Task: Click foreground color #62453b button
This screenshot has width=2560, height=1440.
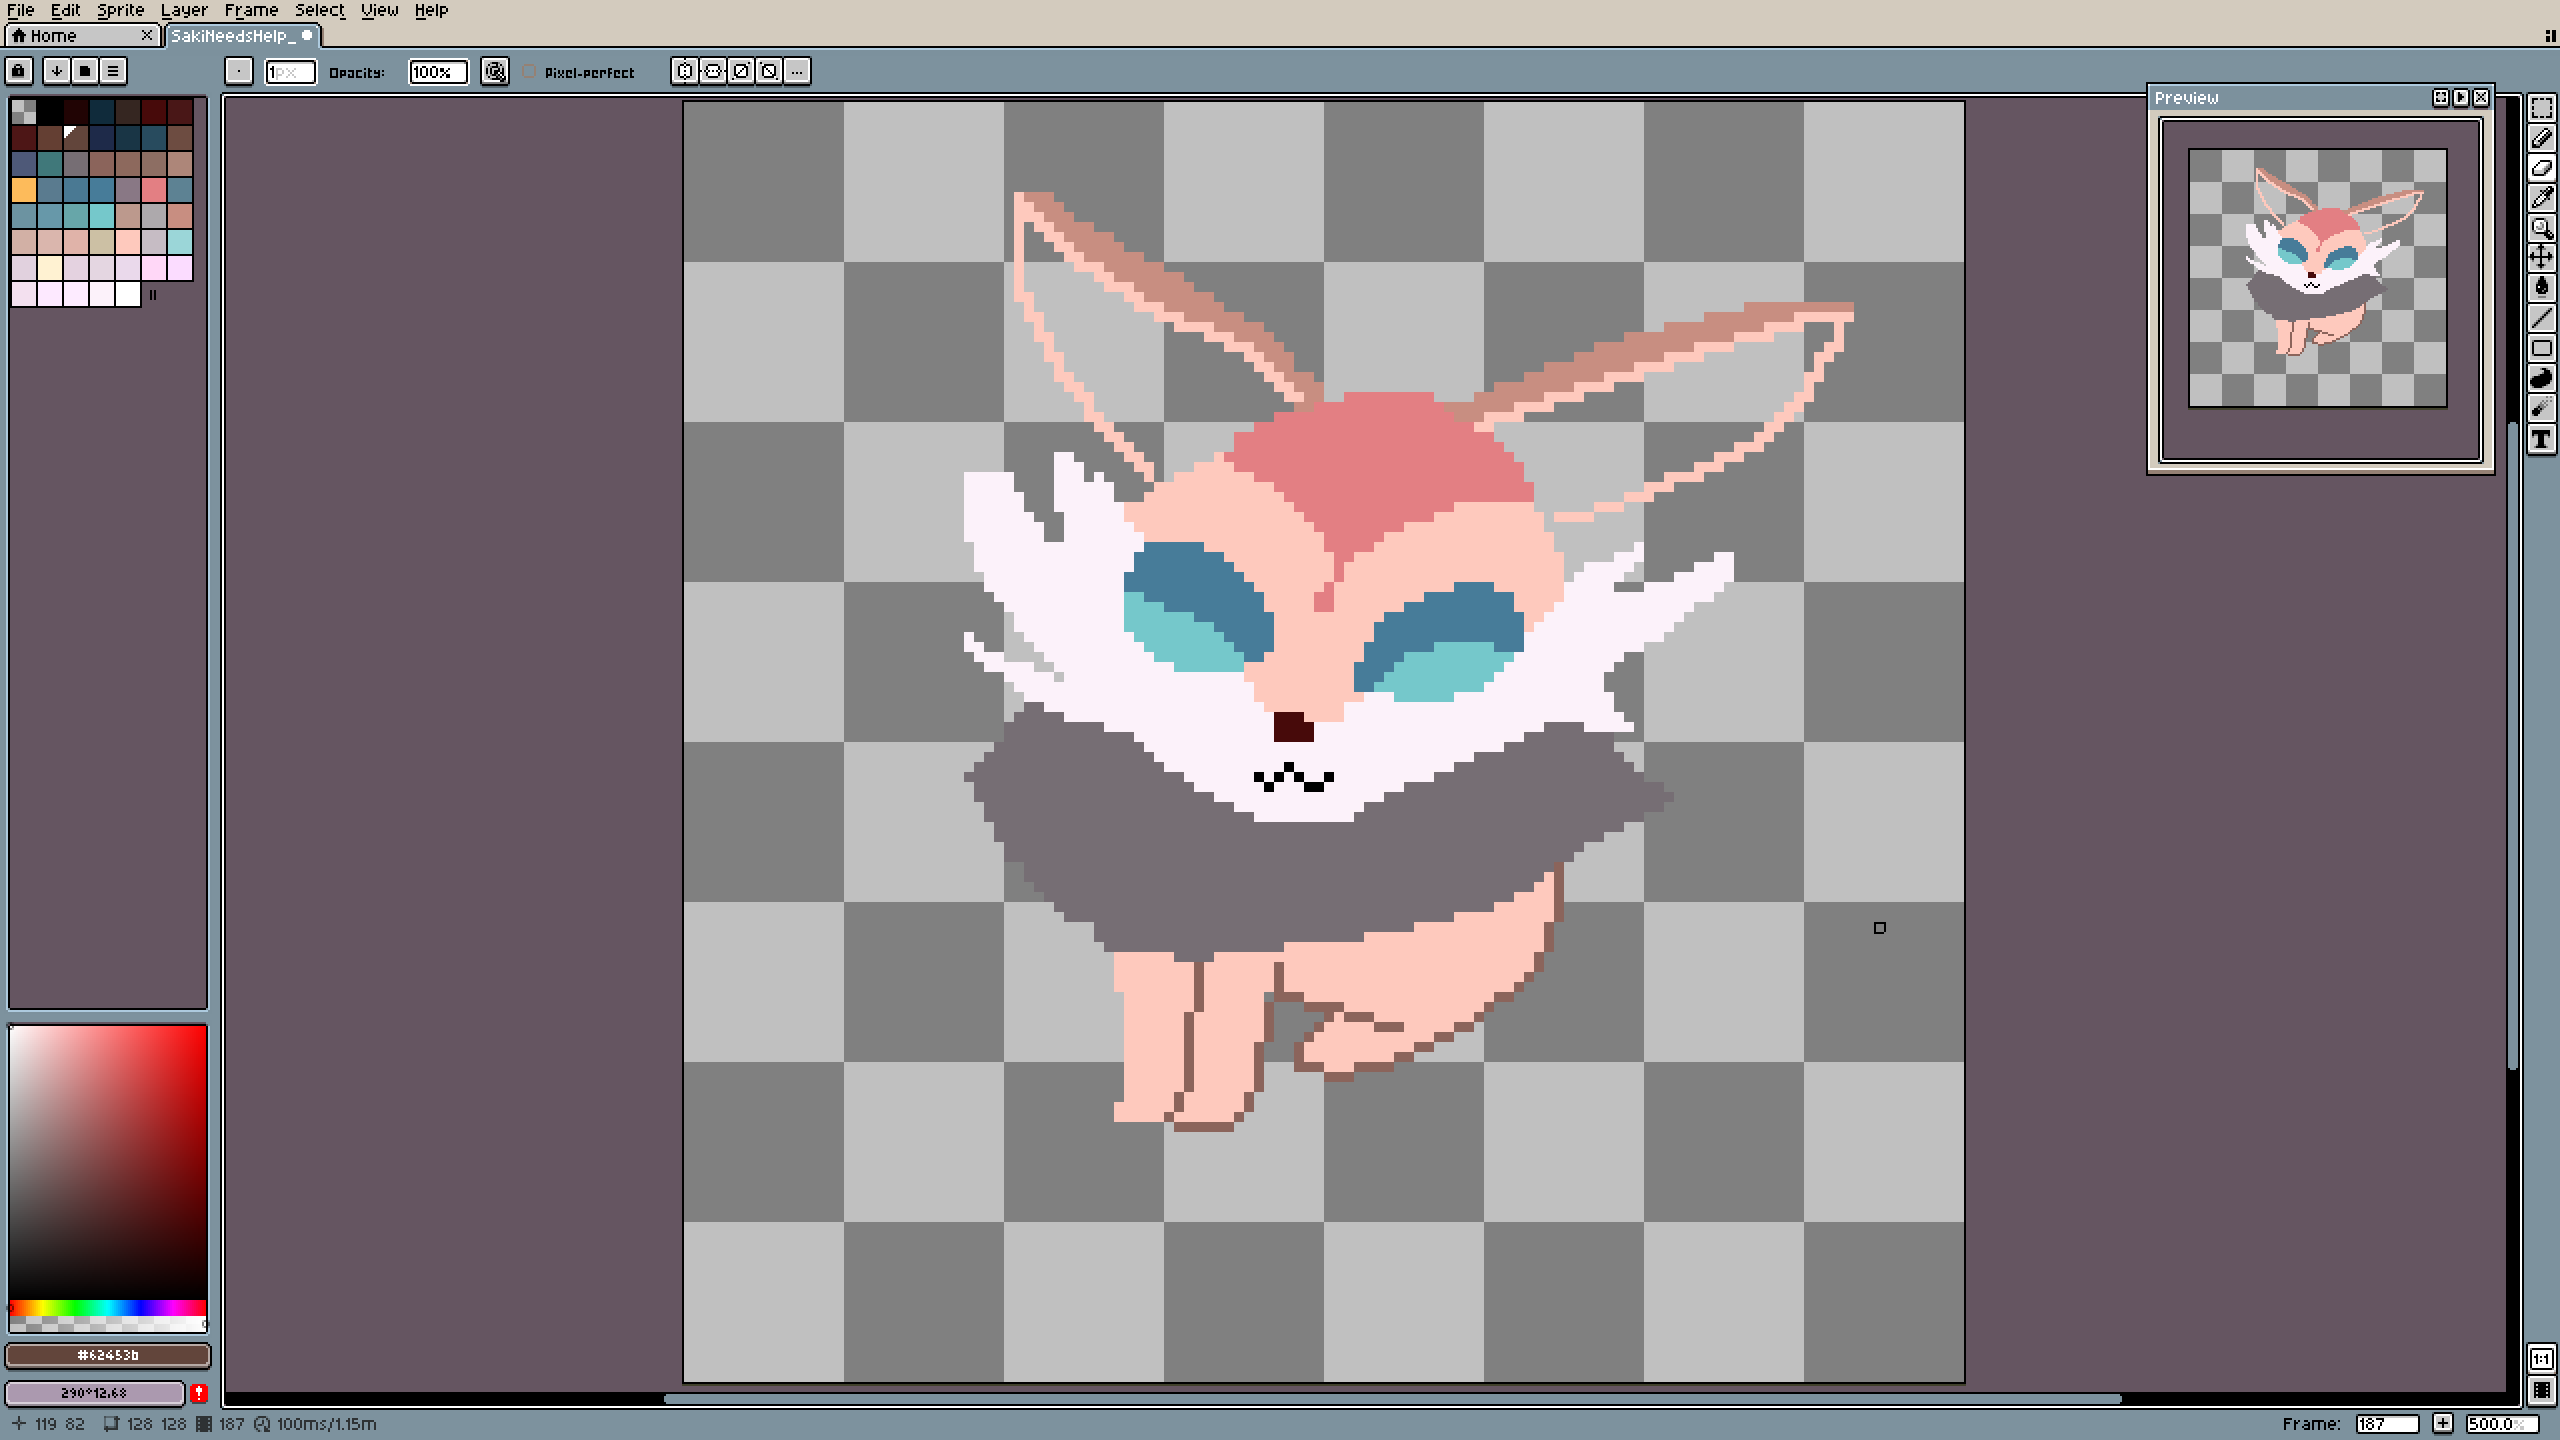Action: (108, 1355)
